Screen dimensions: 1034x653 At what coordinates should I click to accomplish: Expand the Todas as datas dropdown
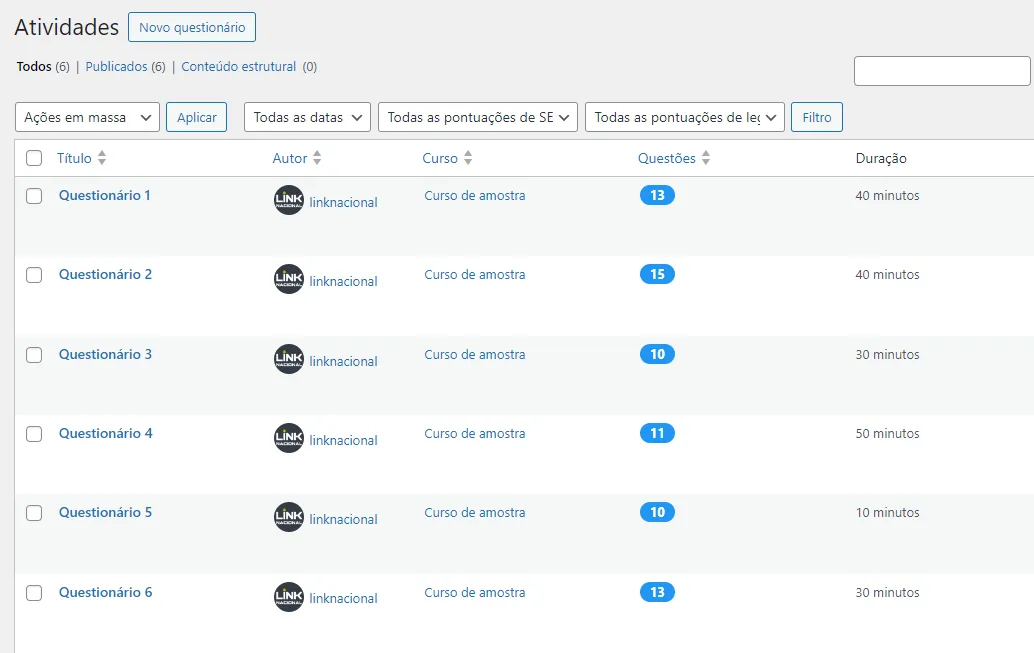pyautogui.click(x=307, y=117)
